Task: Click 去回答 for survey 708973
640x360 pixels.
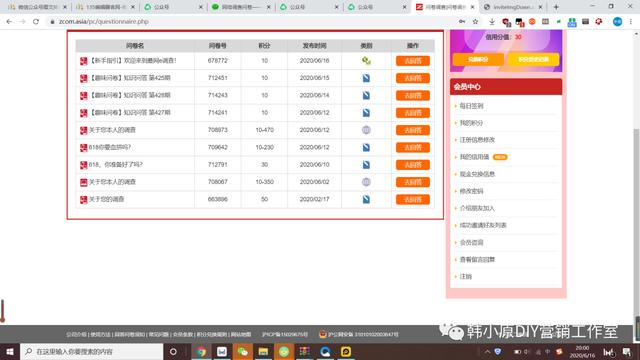Action: click(413, 130)
